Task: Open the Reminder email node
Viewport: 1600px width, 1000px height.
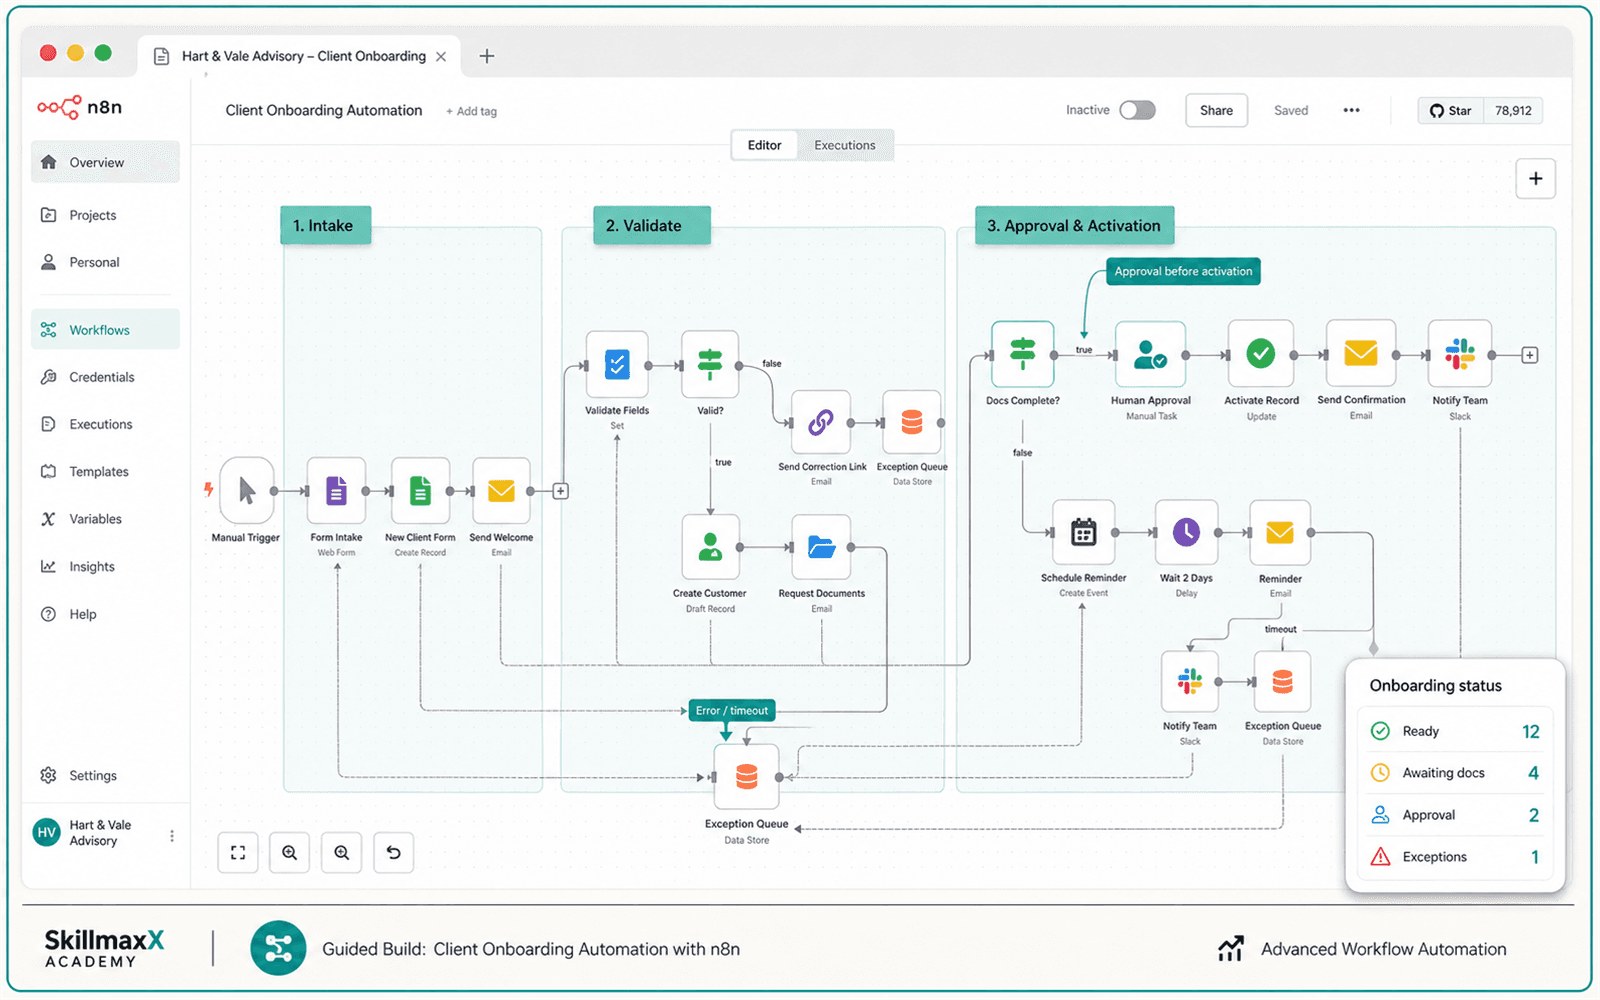Action: (x=1280, y=533)
